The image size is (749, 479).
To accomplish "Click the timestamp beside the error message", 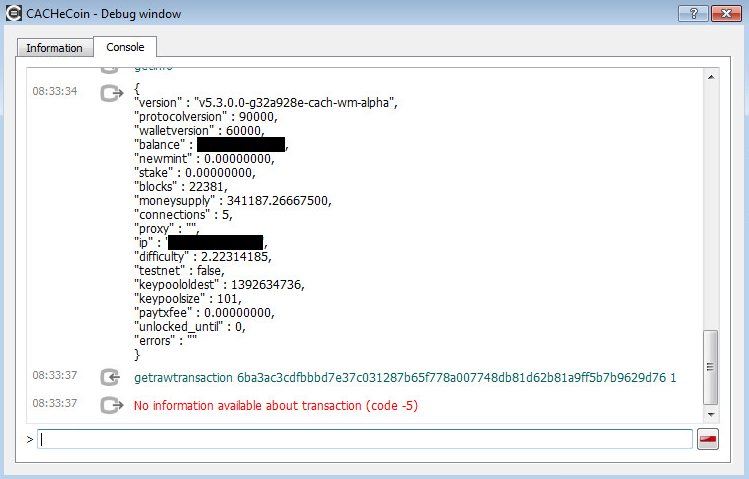I will pyautogui.click(x=54, y=404).
